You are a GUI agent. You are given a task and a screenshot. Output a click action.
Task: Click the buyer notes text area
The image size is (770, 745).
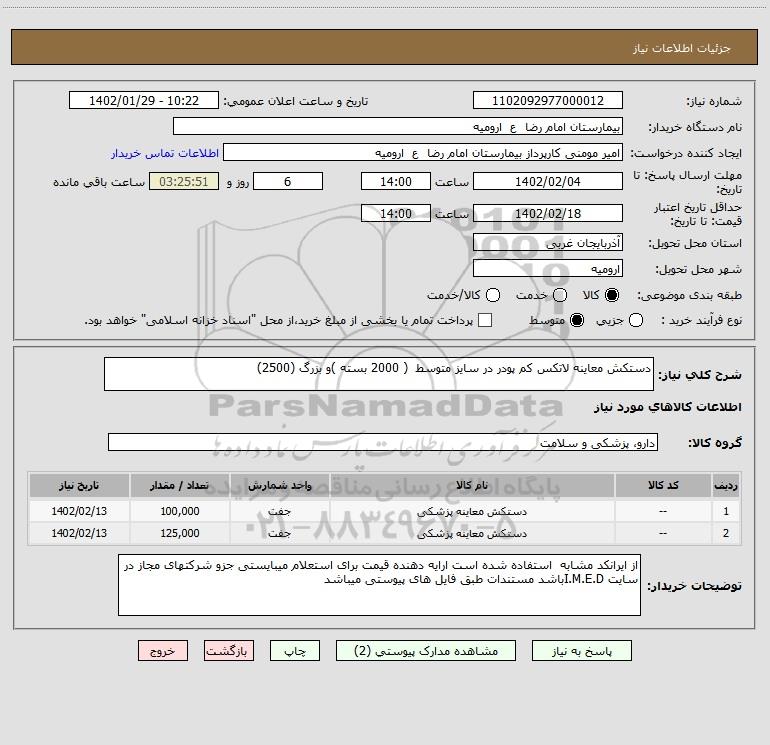379,585
